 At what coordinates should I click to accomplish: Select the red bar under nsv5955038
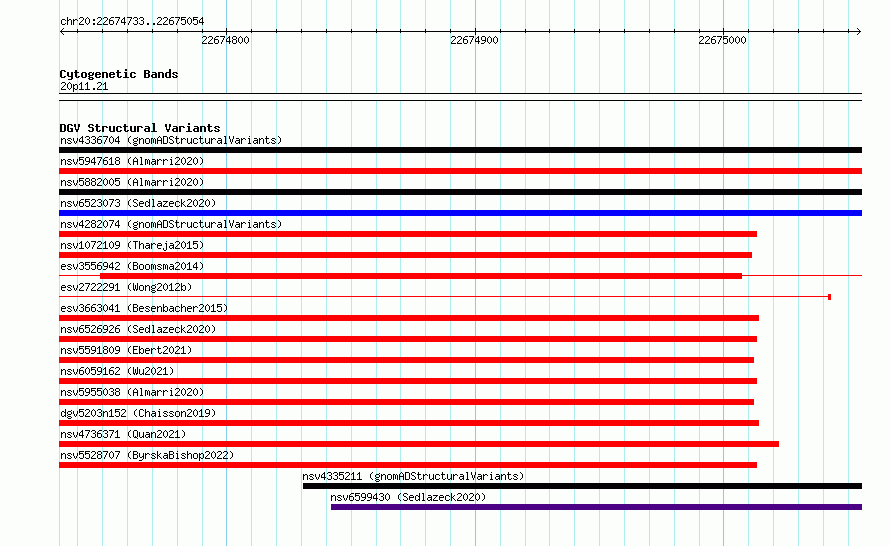(x=406, y=402)
